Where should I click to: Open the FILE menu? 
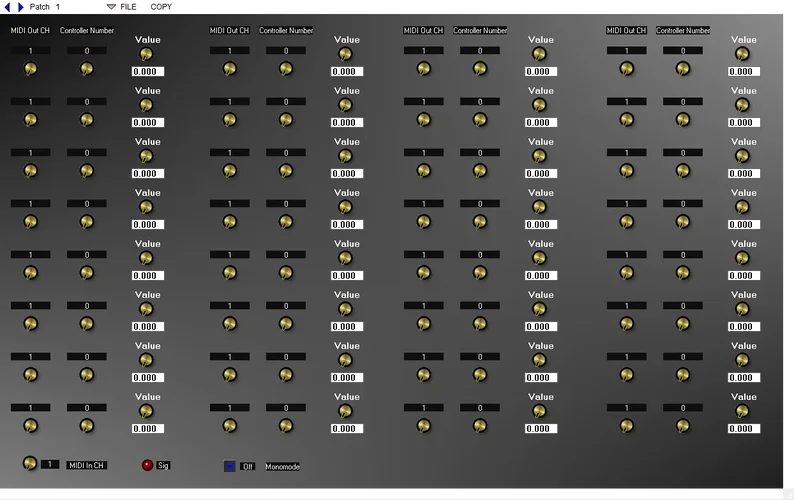tap(128, 7)
